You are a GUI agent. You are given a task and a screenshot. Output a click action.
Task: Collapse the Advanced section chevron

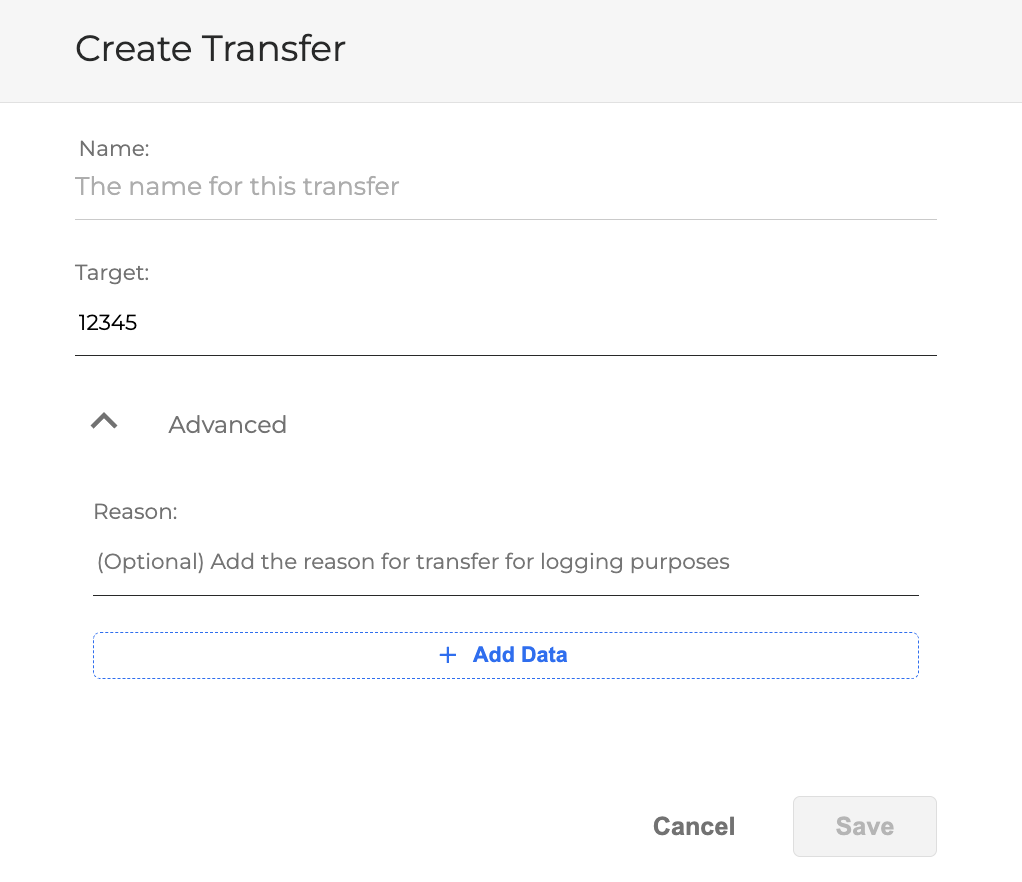point(104,422)
